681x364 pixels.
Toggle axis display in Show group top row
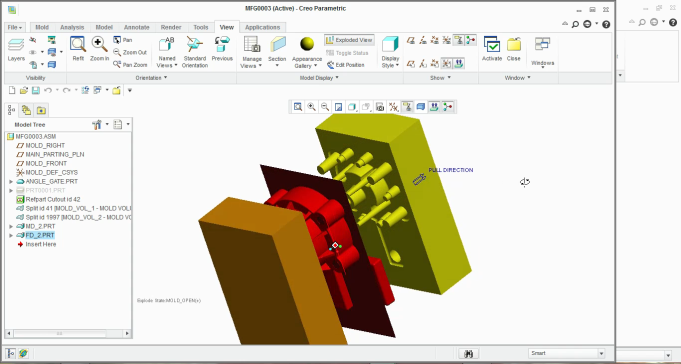(423, 40)
